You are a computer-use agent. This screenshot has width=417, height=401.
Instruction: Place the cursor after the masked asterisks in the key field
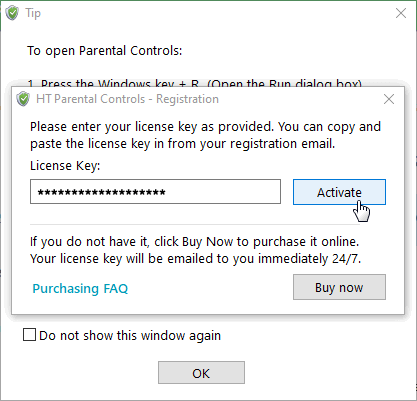point(167,192)
